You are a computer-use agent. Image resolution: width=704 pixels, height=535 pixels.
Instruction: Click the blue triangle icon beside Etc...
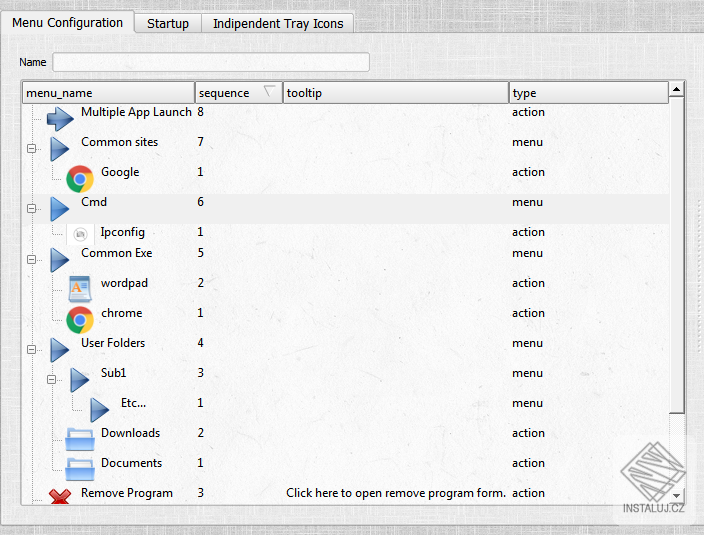point(99,410)
